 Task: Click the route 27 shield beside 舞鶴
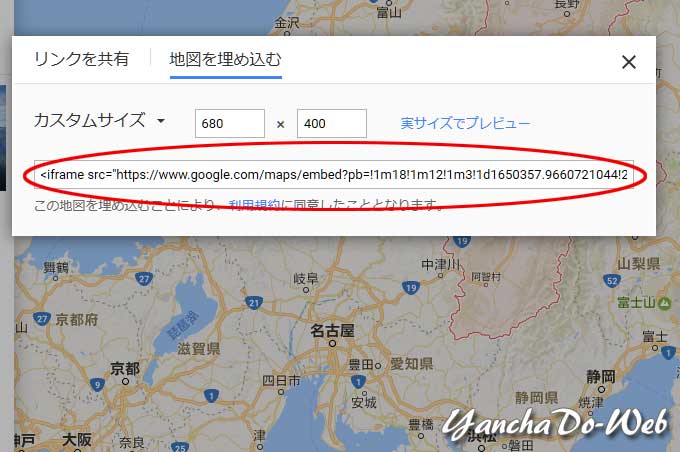144,279
